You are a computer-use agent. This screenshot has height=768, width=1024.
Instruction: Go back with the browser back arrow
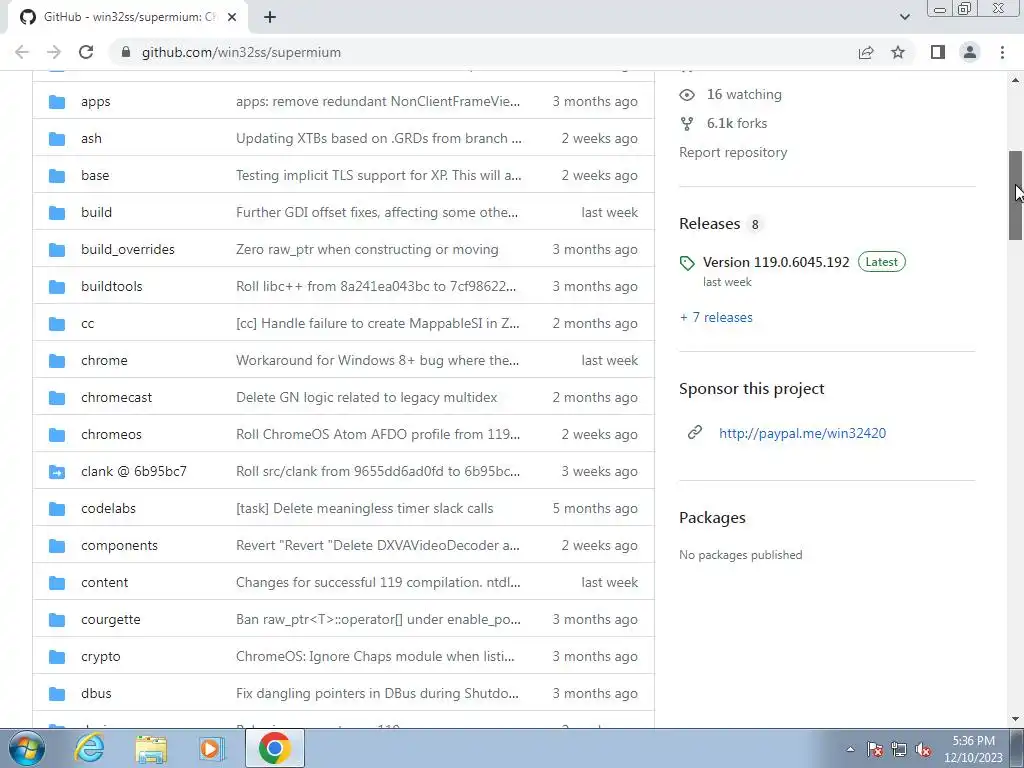pyautogui.click(x=22, y=52)
